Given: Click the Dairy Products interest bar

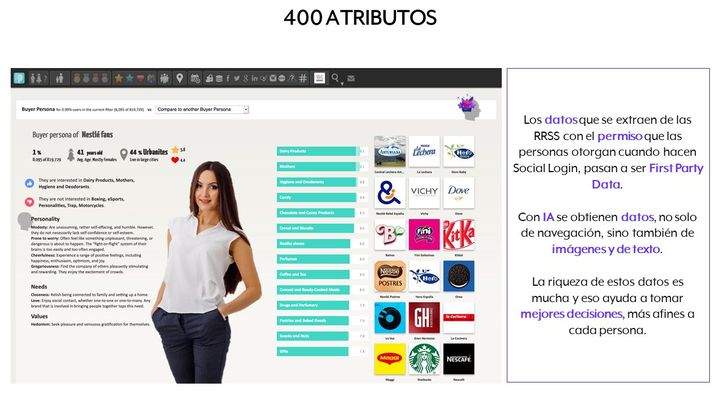Looking at the screenshot, I should click(x=318, y=151).
